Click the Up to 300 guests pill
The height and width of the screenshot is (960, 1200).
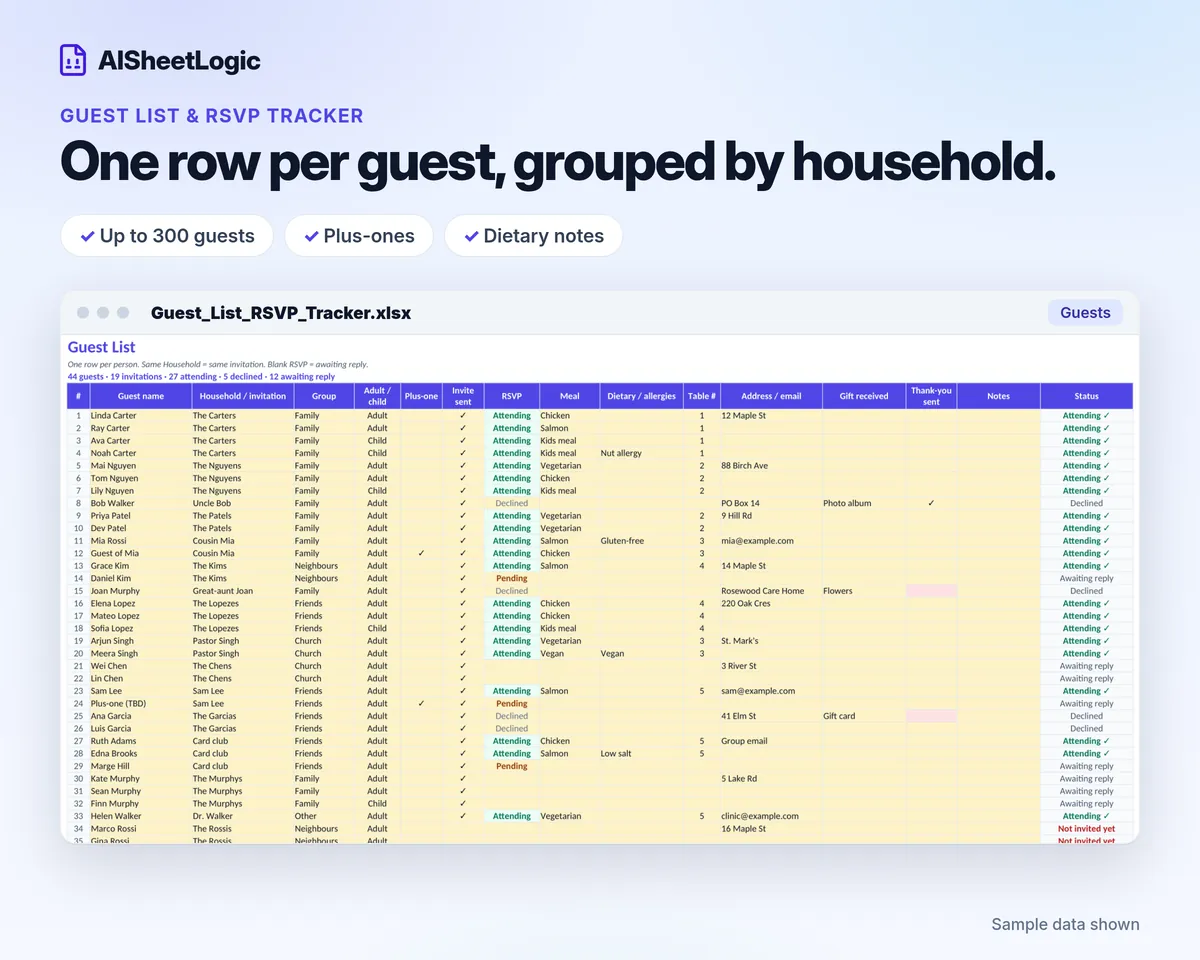[x=167, y=236]
